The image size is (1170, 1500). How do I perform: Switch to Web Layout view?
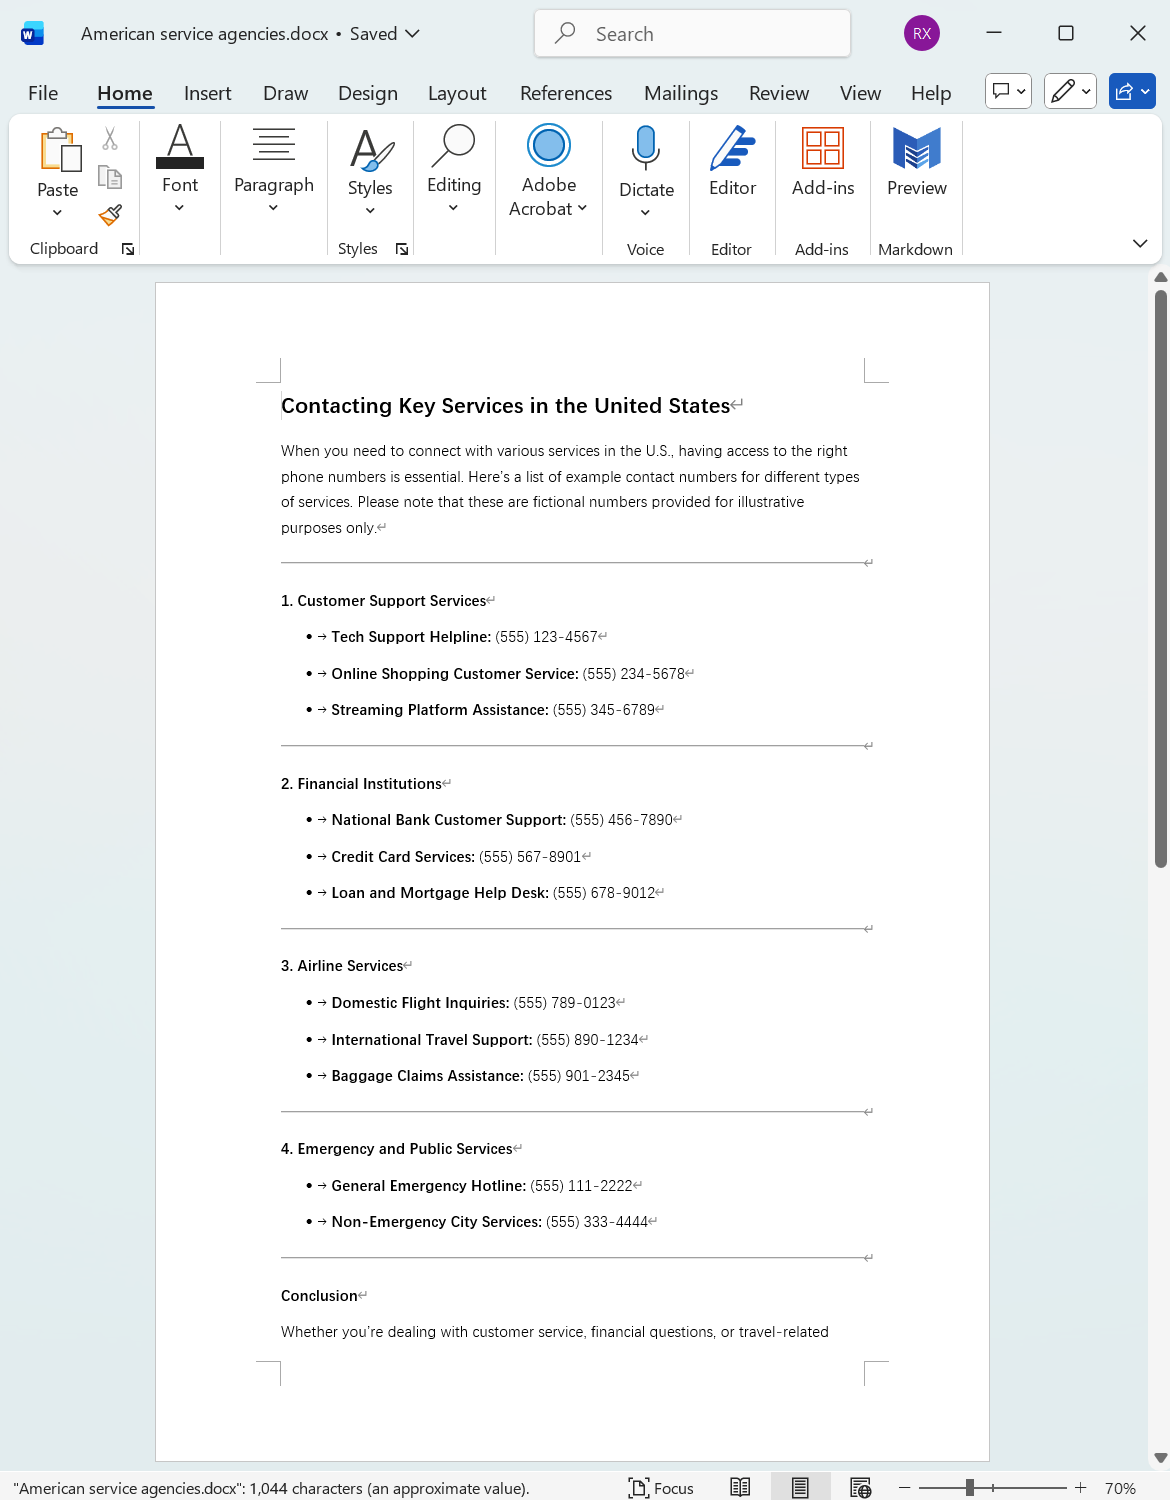tap(861, 1487)
